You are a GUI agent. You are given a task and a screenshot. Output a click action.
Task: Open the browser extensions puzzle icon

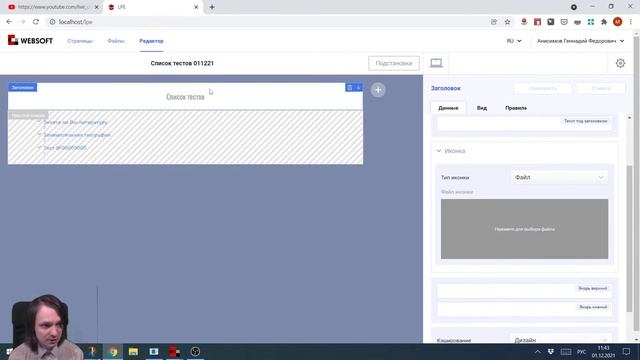(x=604, y=22)
